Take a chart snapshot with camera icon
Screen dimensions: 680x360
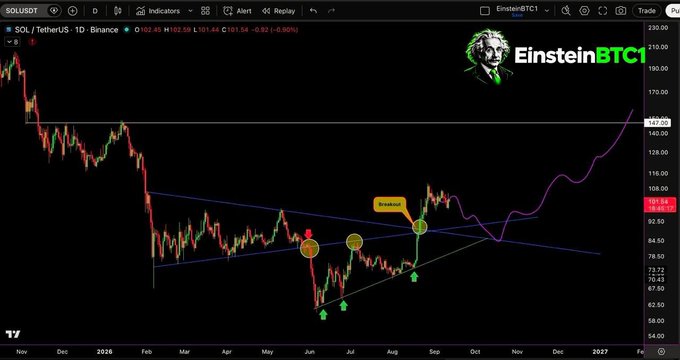coord(621,11)
